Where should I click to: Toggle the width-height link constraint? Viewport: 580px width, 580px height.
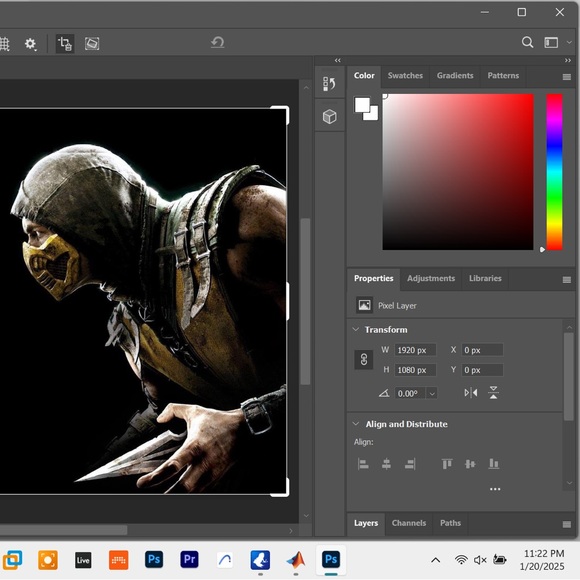[x=364, y=360]
